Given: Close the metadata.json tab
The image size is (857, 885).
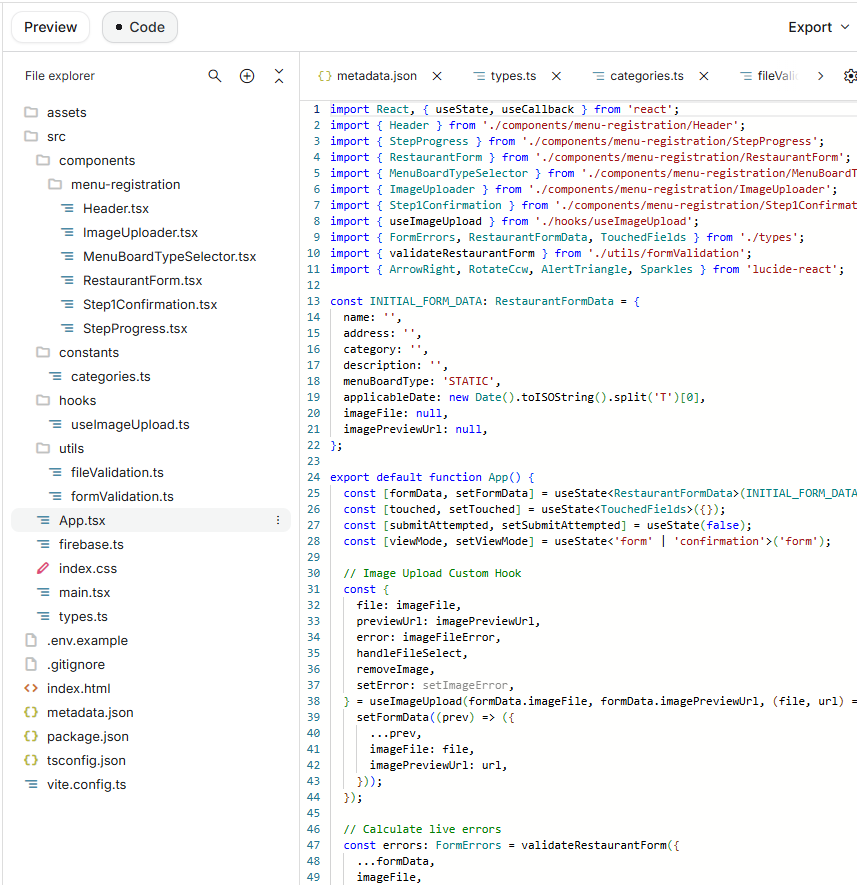Looking at the screenshot, I should (437, 76).
